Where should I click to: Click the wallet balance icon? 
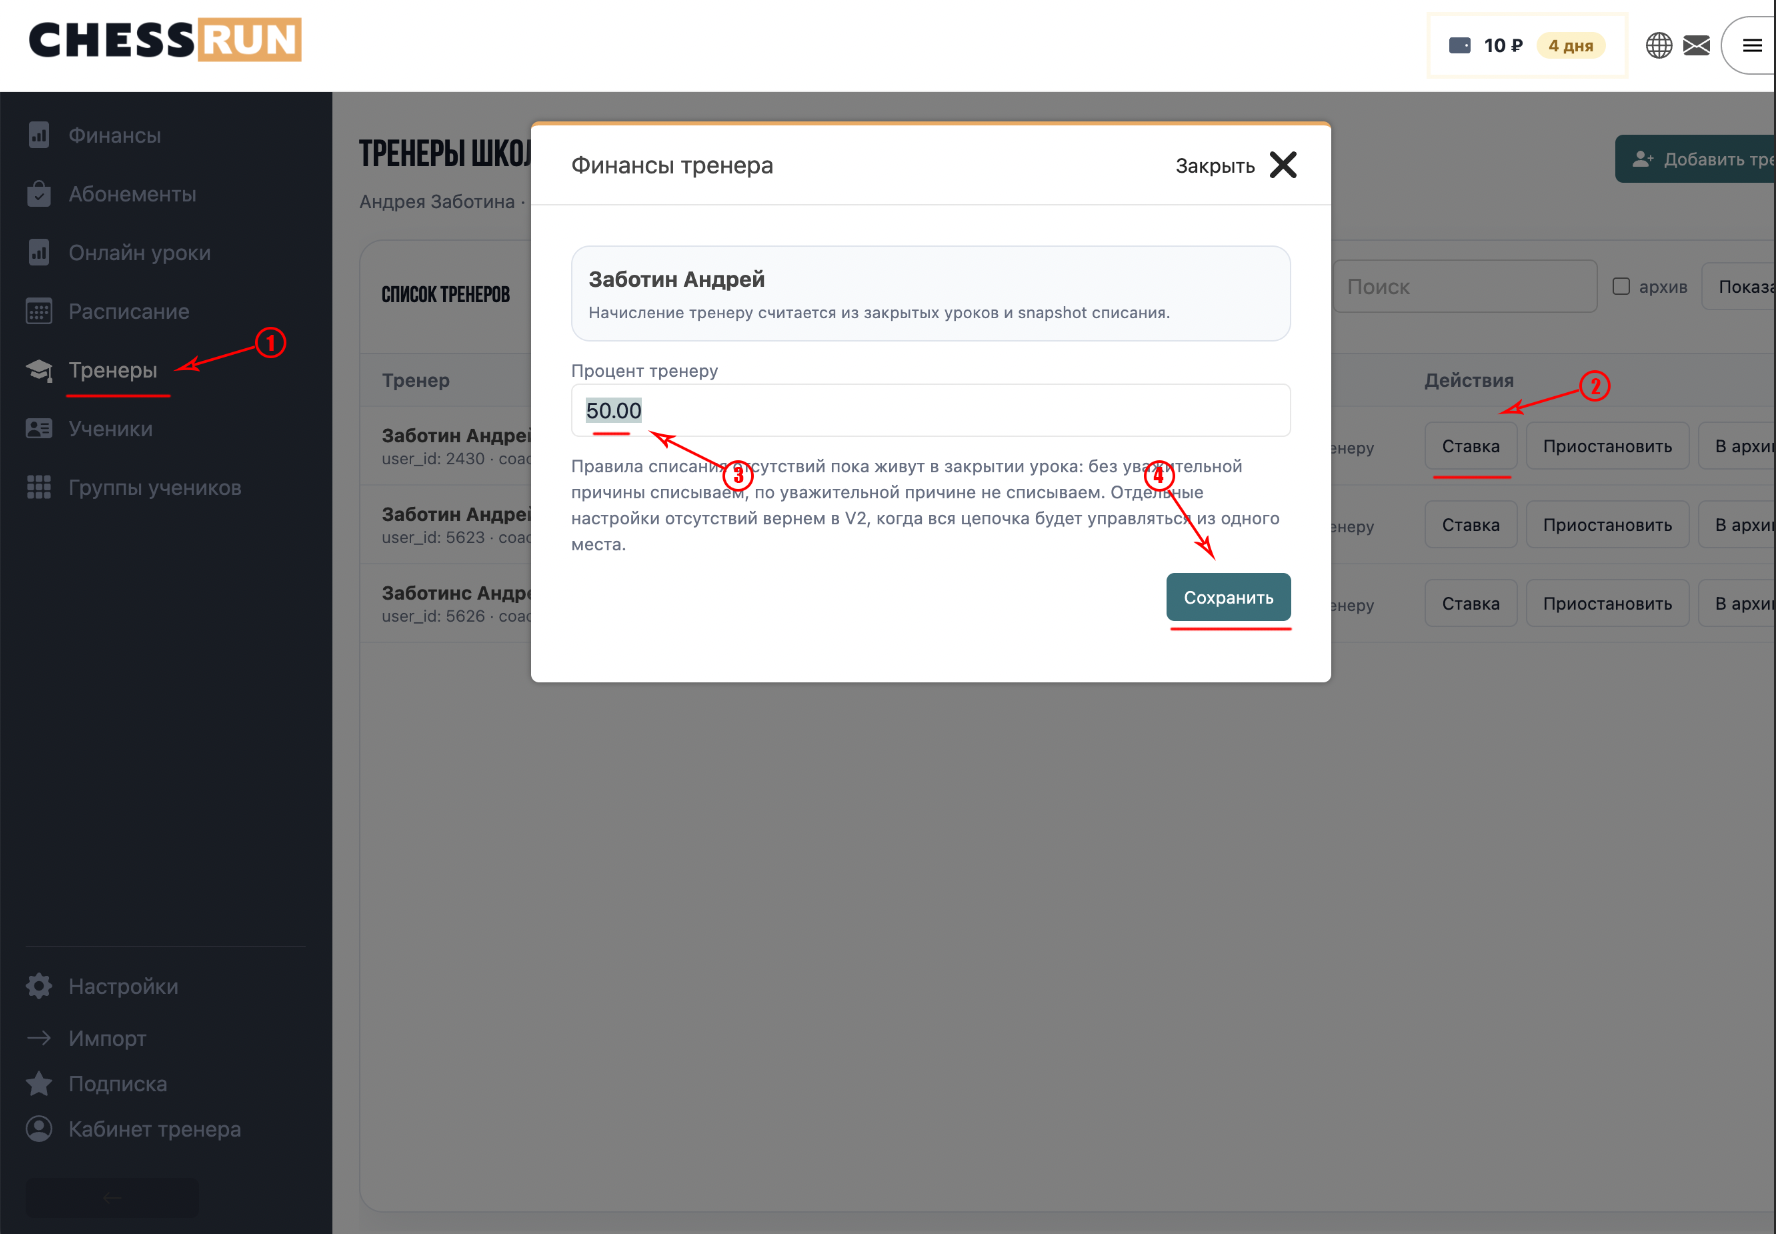tap(1460, 45)
